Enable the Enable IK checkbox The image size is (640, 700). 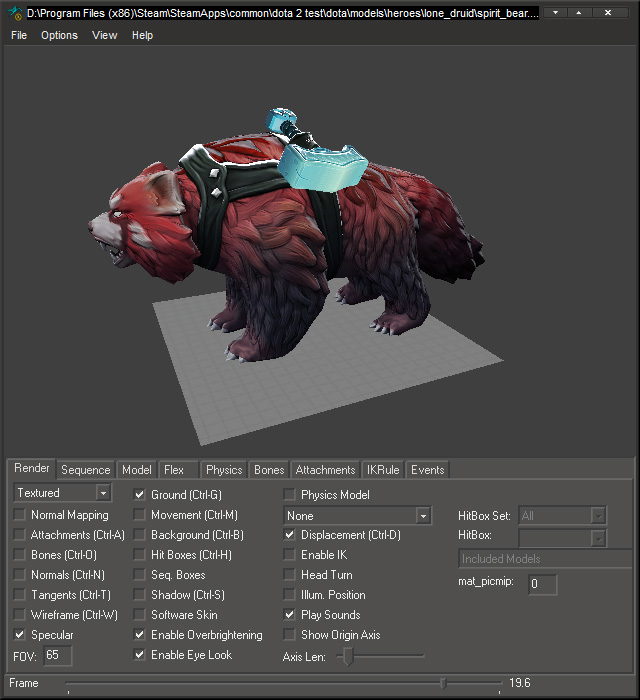pos(290,555)
